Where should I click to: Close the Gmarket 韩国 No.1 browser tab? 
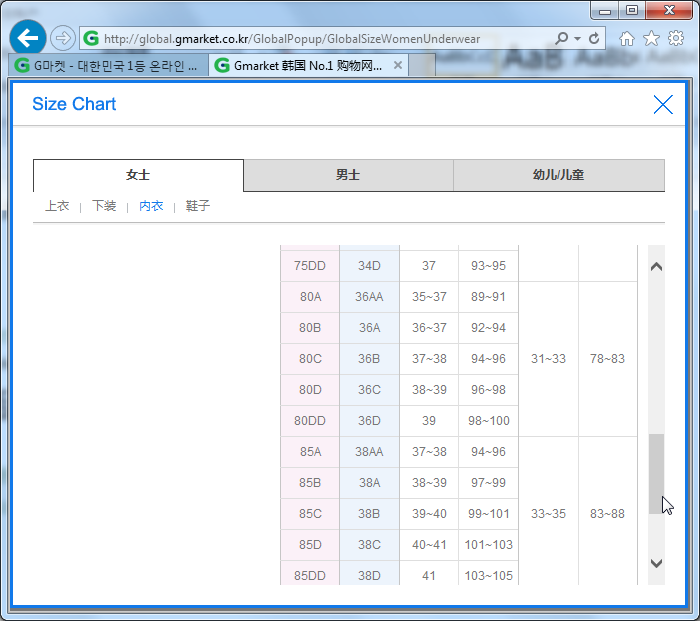click(x=398, y=66)
